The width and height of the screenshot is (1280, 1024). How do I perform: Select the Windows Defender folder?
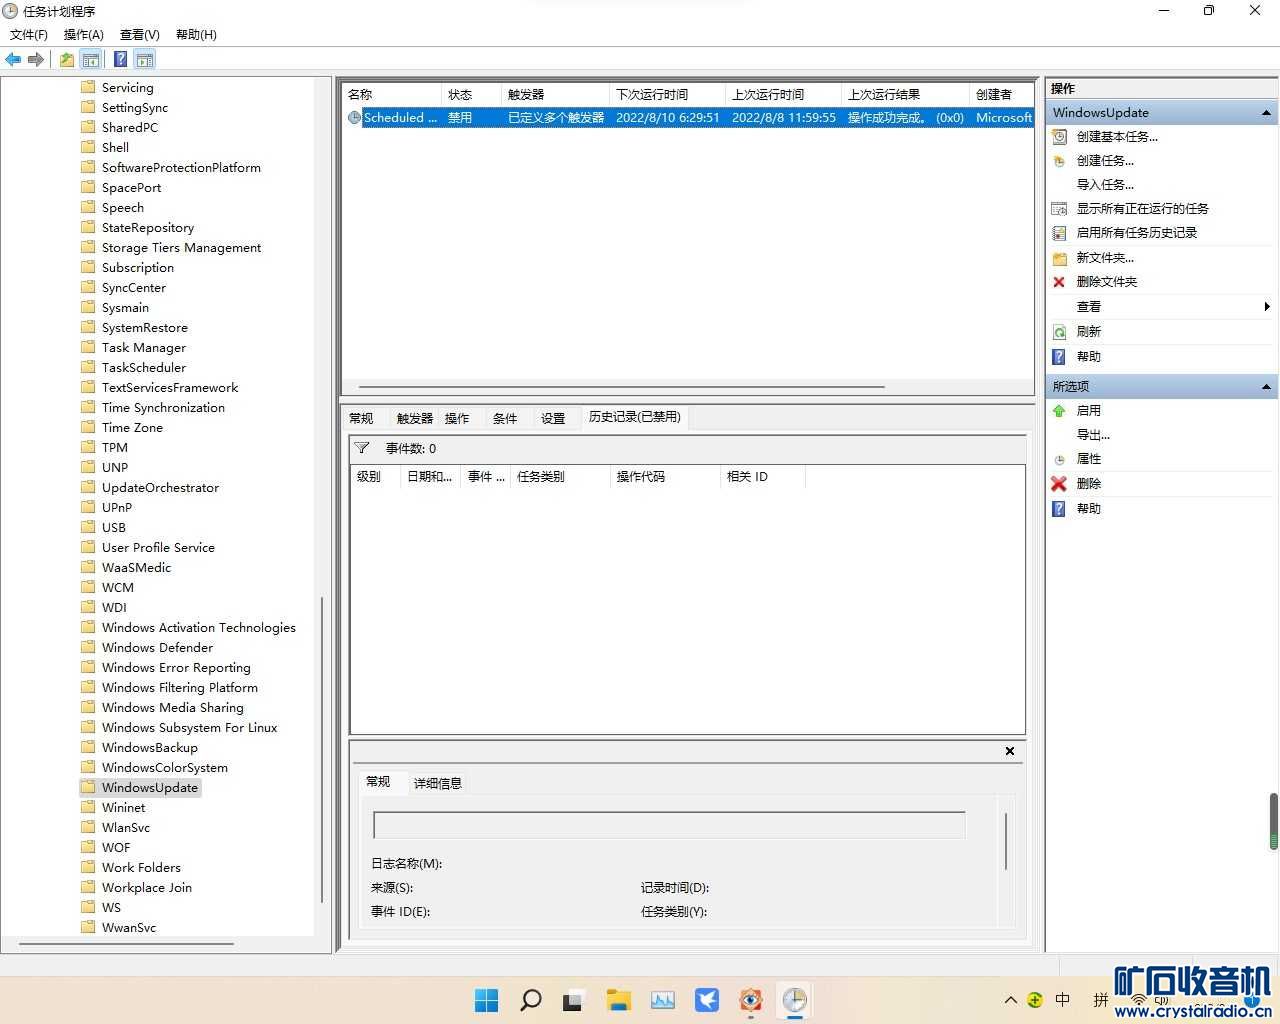157,647
